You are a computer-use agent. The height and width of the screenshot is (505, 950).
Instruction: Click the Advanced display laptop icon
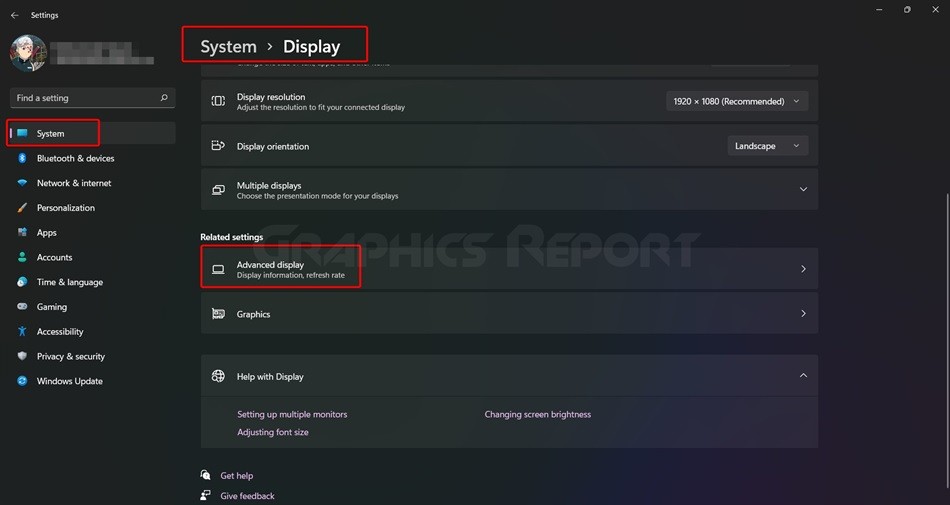pos(218,269)
